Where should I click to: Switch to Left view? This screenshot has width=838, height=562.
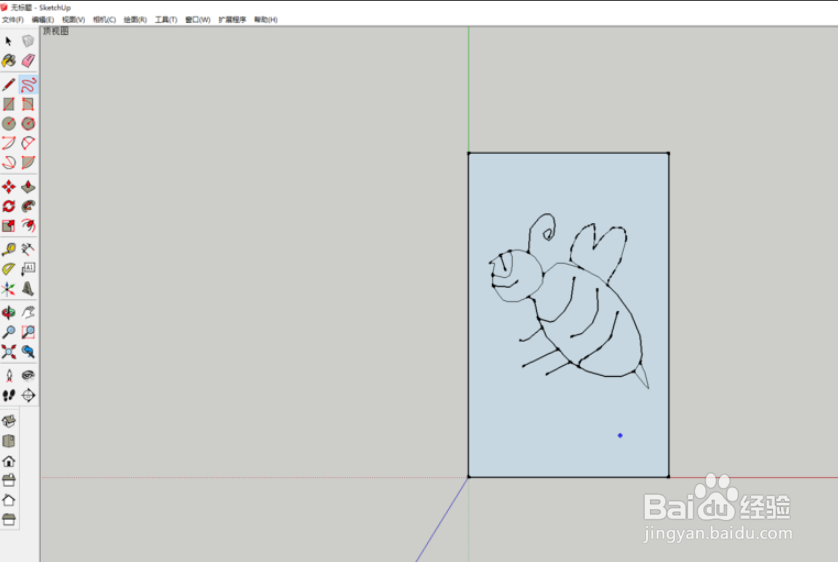9,519
